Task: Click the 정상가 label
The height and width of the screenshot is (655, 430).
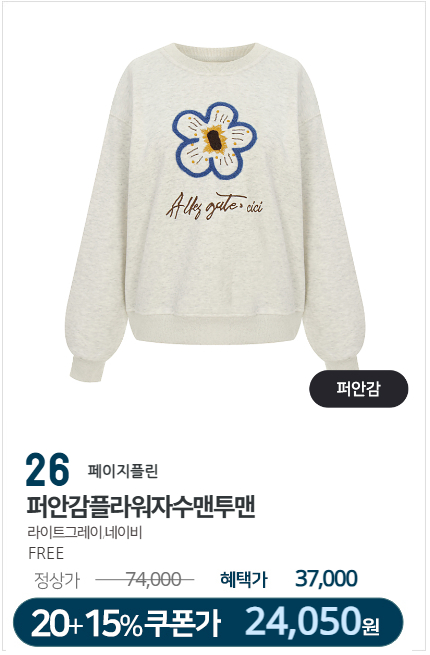Action: coord(57,580)
